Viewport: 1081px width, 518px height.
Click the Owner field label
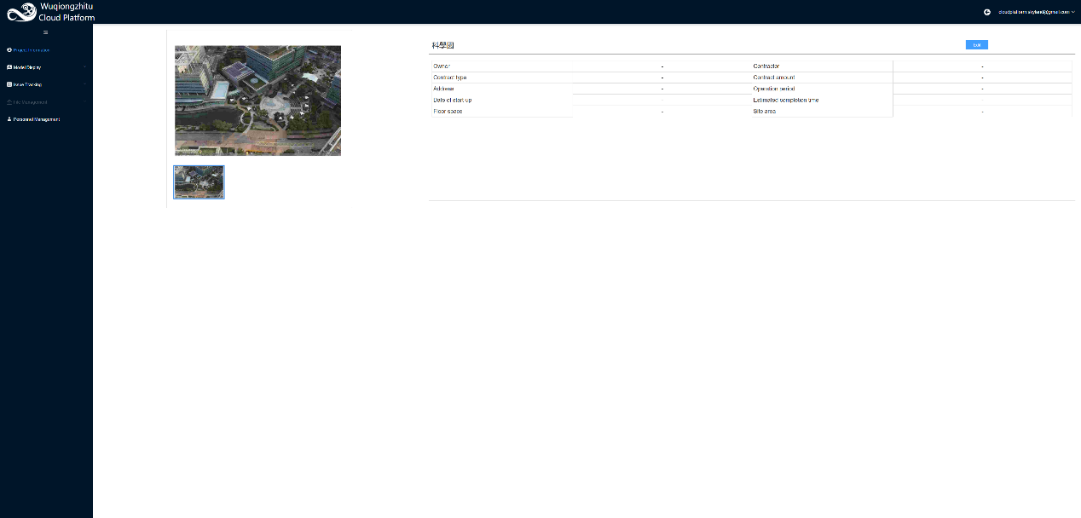coord(441,66)
